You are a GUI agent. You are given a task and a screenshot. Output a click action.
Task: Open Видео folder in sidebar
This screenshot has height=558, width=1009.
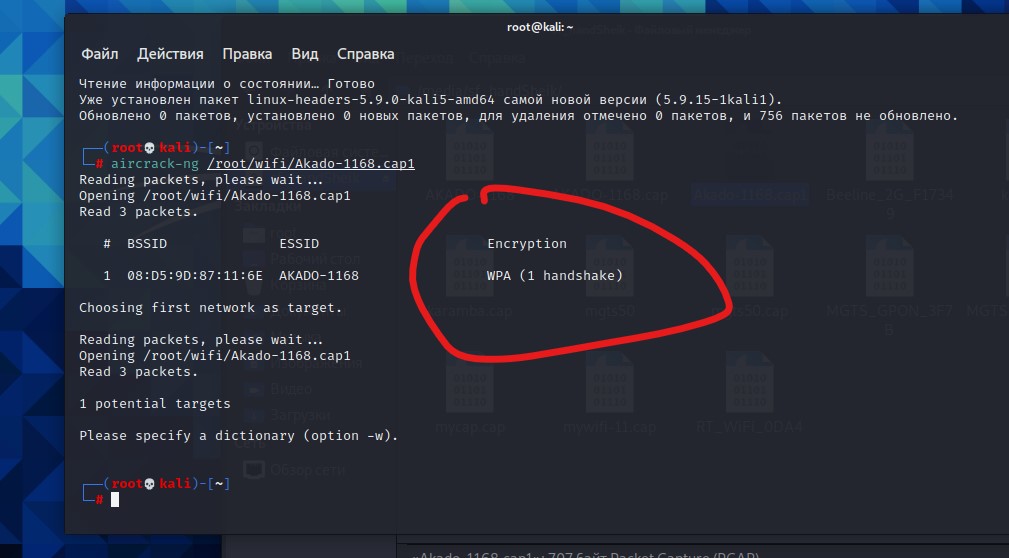[290, 388]
